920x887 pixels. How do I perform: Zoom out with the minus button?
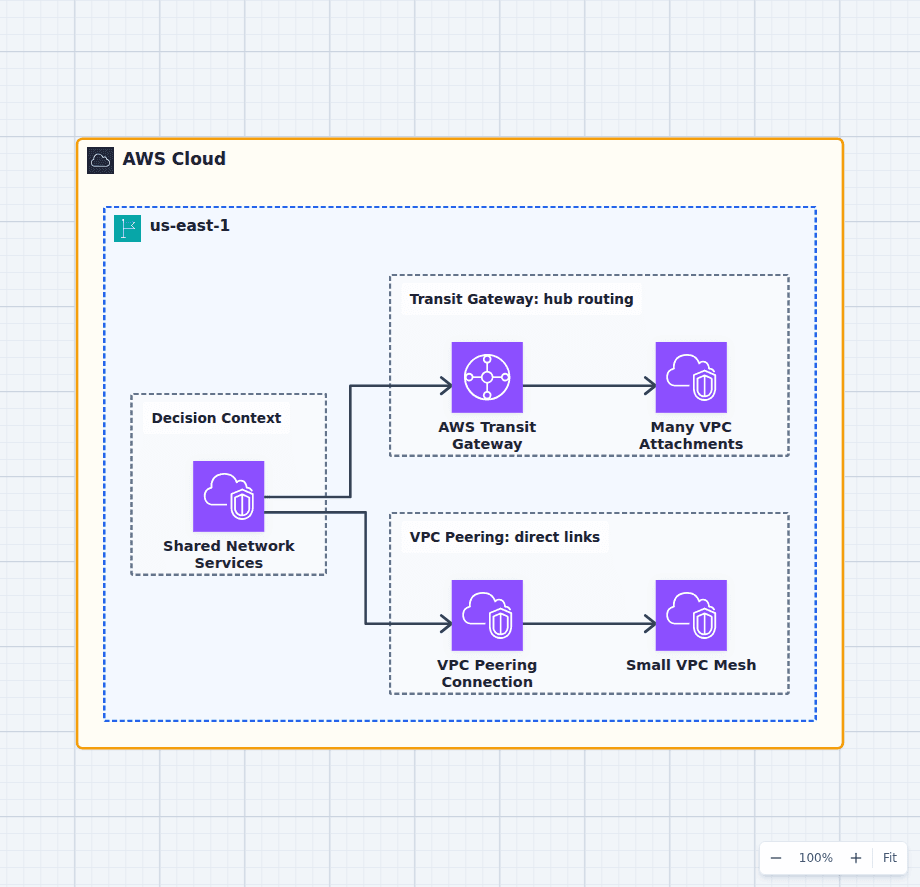[776, 858]
